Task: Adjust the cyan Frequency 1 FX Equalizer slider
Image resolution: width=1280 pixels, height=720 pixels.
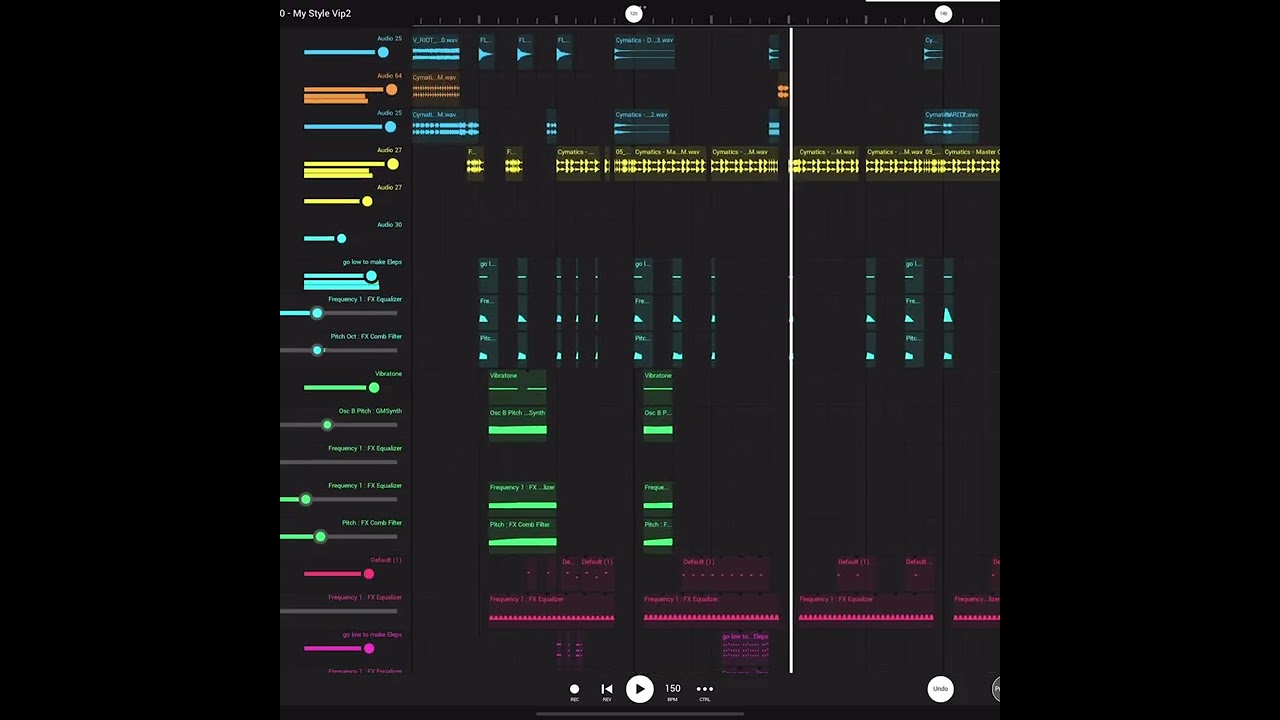Action: [x=317, y=313]
